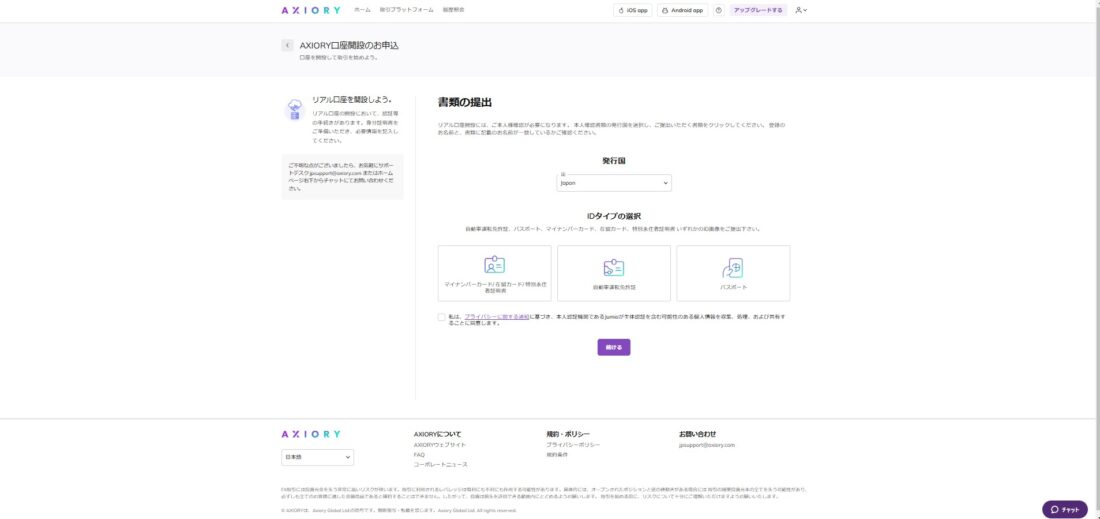
Task: Open the チャット chat bubble widget
Action: (x=1064, y=509)
